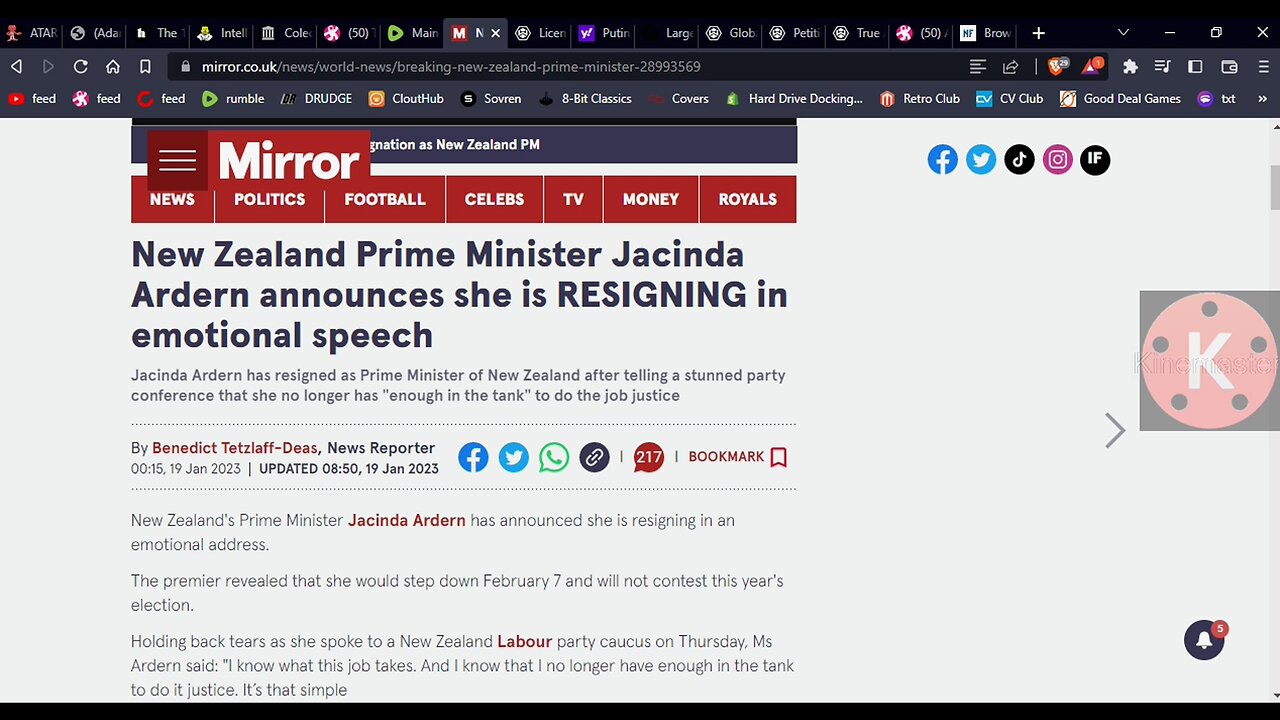The width and height of the screenshot is (1280, 720).
Task: Open Mirror's TikTok icon
Action: (1019, 160)
